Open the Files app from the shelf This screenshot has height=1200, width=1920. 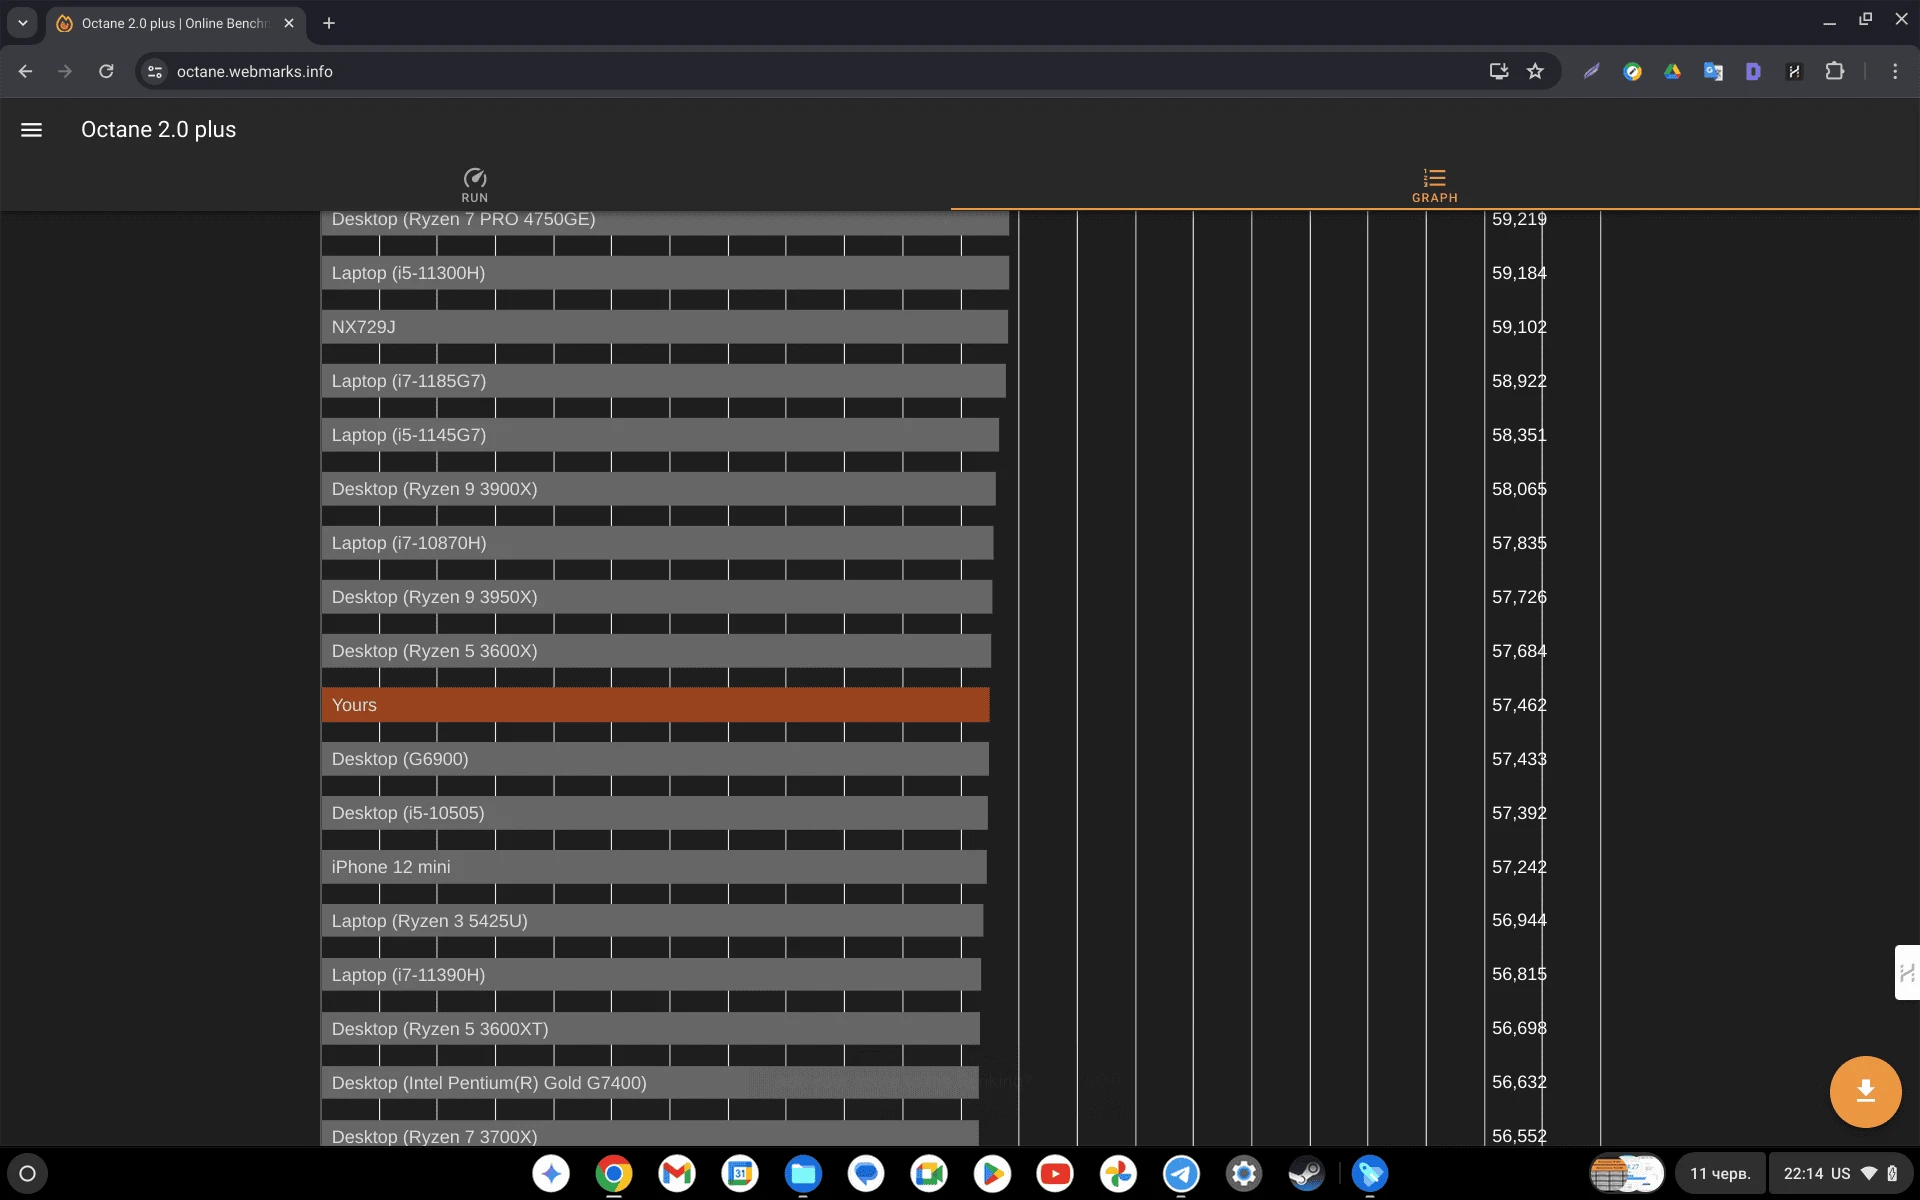pos(803,1173)
